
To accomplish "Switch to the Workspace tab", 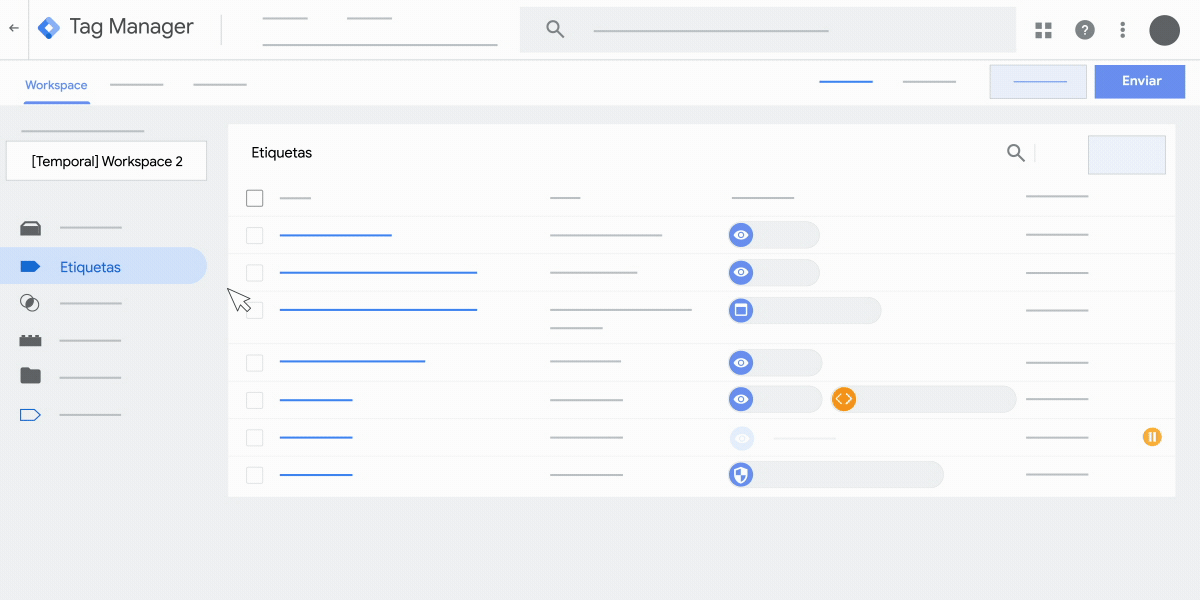I will tap(56, 85).
